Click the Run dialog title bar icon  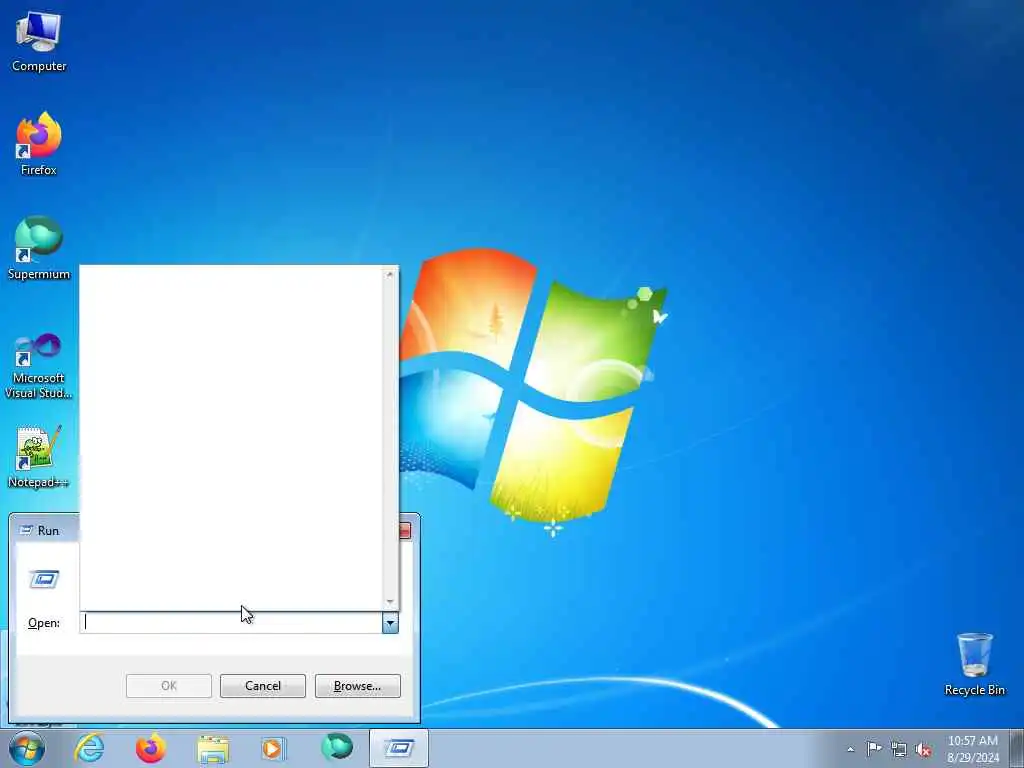[26, 530]
